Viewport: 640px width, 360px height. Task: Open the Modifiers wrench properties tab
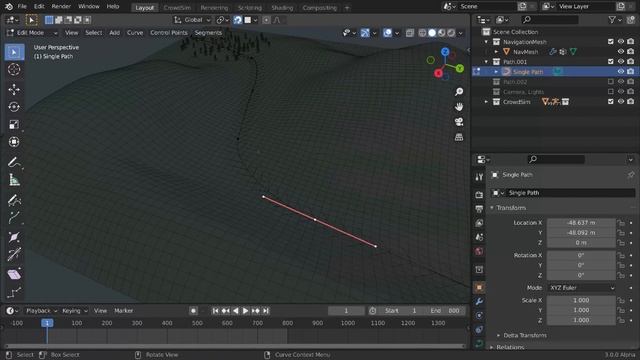pyautogui.click(x=479, y=302)
